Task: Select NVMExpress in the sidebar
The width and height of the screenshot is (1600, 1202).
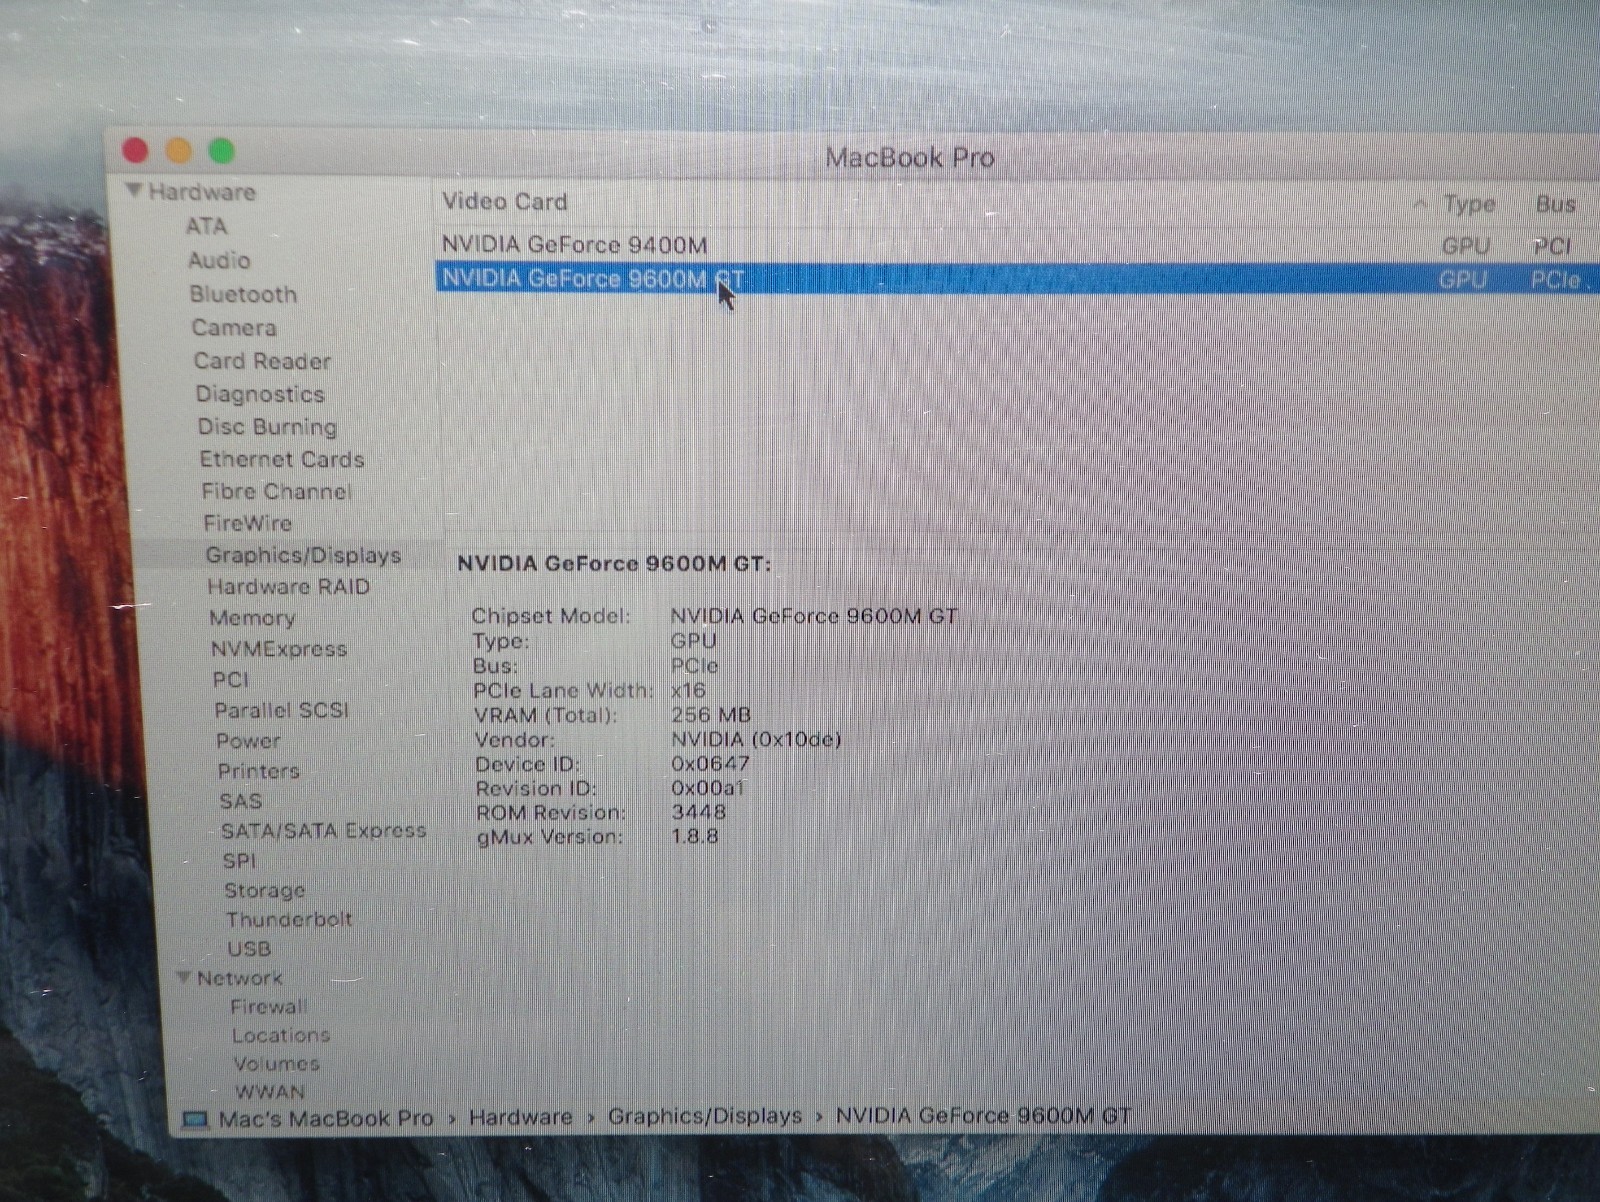Action: (279, 649)
